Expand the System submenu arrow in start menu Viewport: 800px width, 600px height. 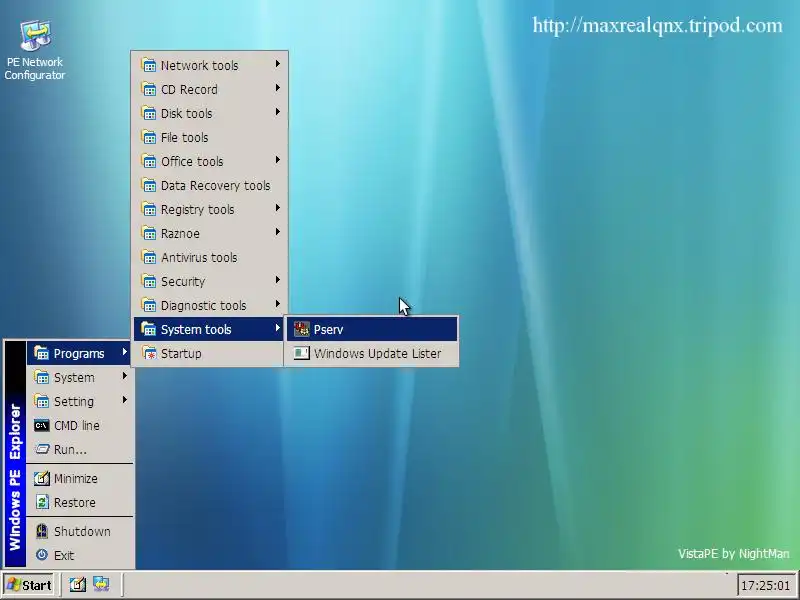(x=124, y=376)
